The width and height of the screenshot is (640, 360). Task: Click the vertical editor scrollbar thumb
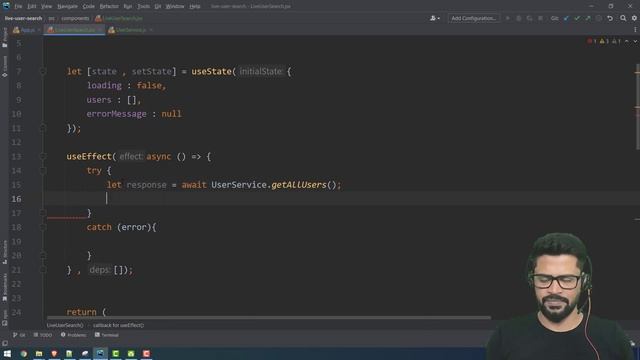(x=637, y=107)
